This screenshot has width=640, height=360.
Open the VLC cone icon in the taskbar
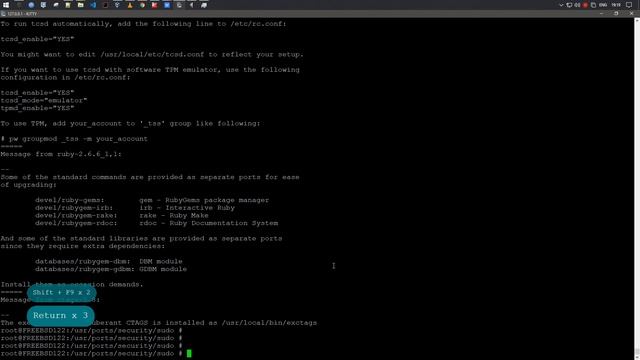[130, 5]
